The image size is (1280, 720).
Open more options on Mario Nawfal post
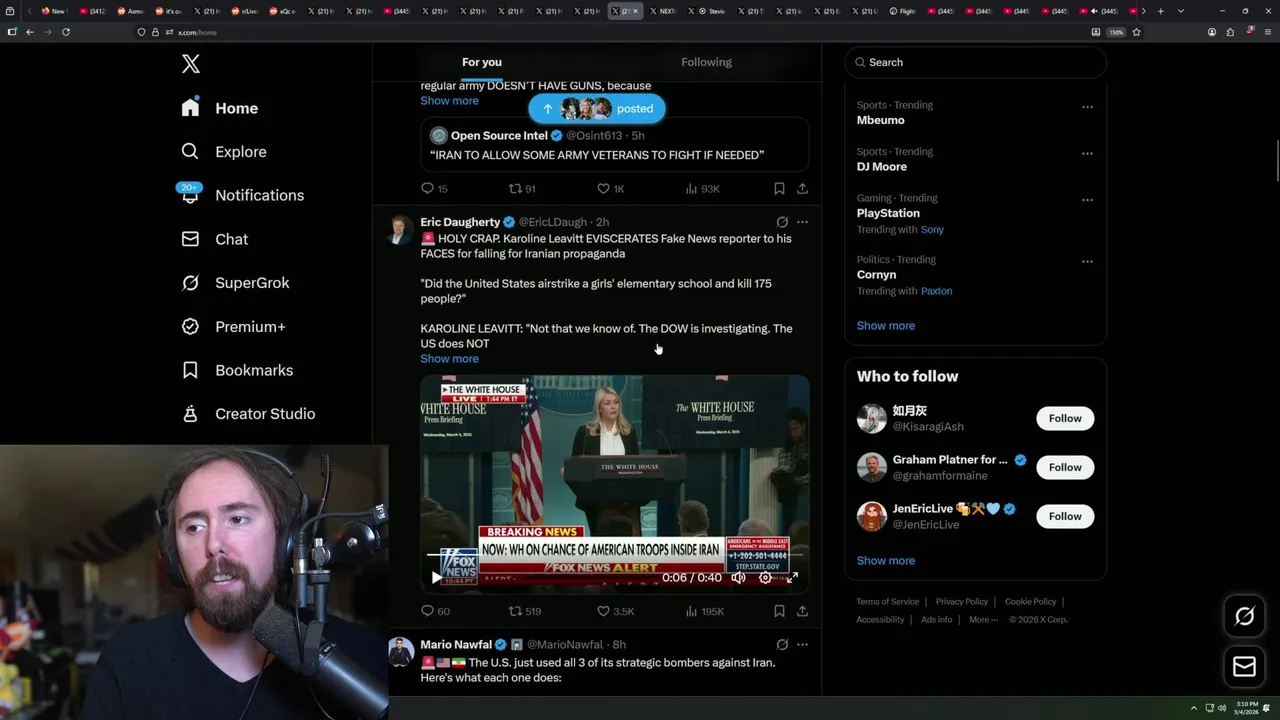tap(802, 645)
